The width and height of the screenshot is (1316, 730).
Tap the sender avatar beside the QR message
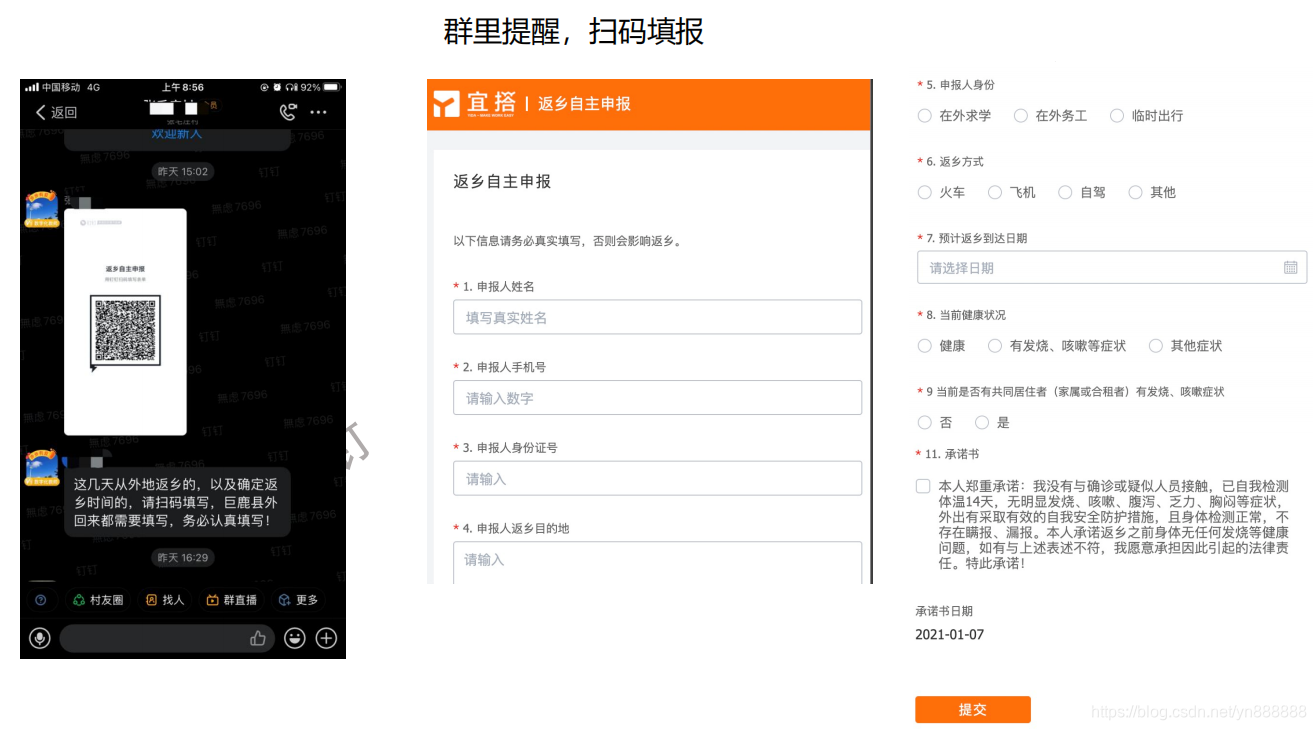[x=41, y=209]
